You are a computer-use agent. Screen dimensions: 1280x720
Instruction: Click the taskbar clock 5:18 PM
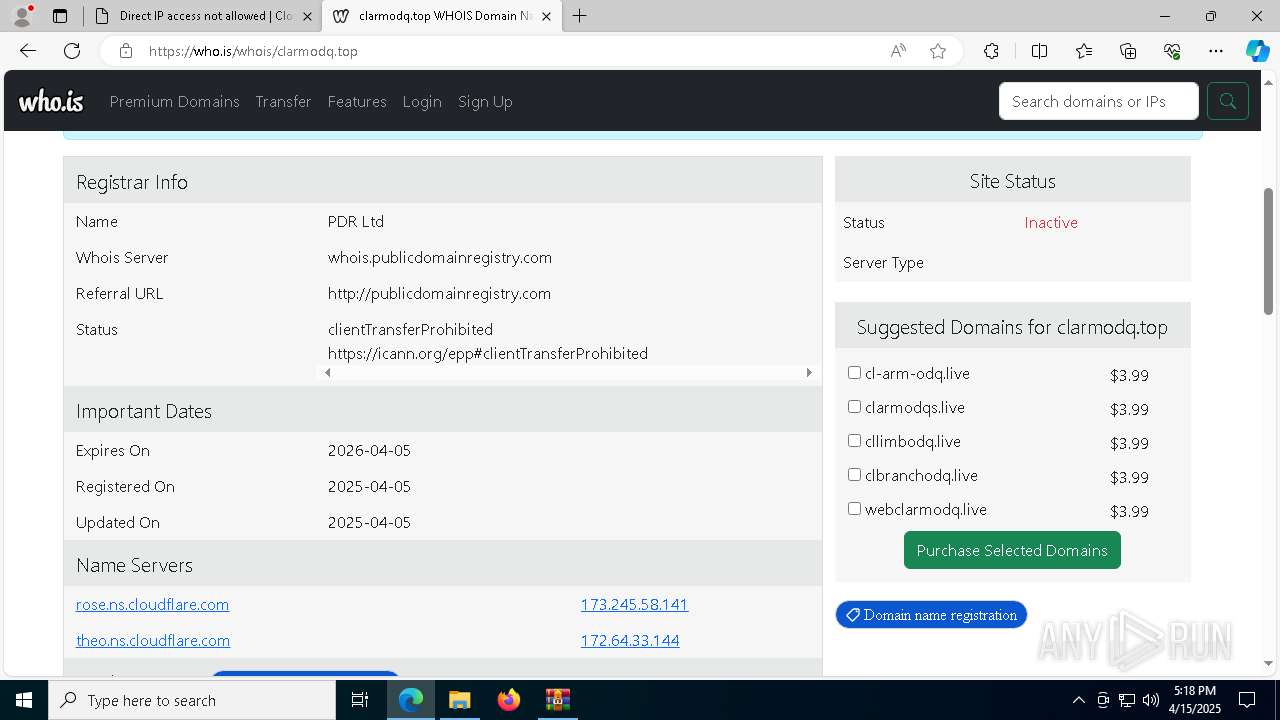tap(1195, 700)
